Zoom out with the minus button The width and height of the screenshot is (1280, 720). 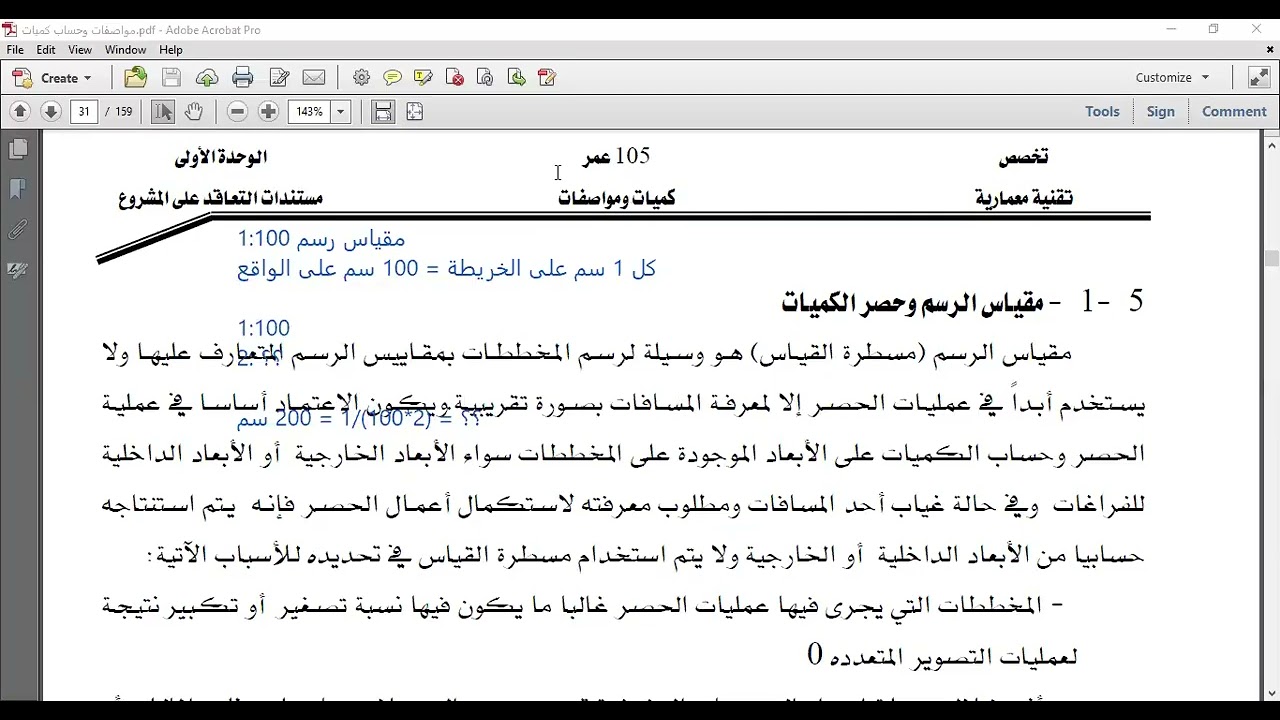(x=237, y=112)
